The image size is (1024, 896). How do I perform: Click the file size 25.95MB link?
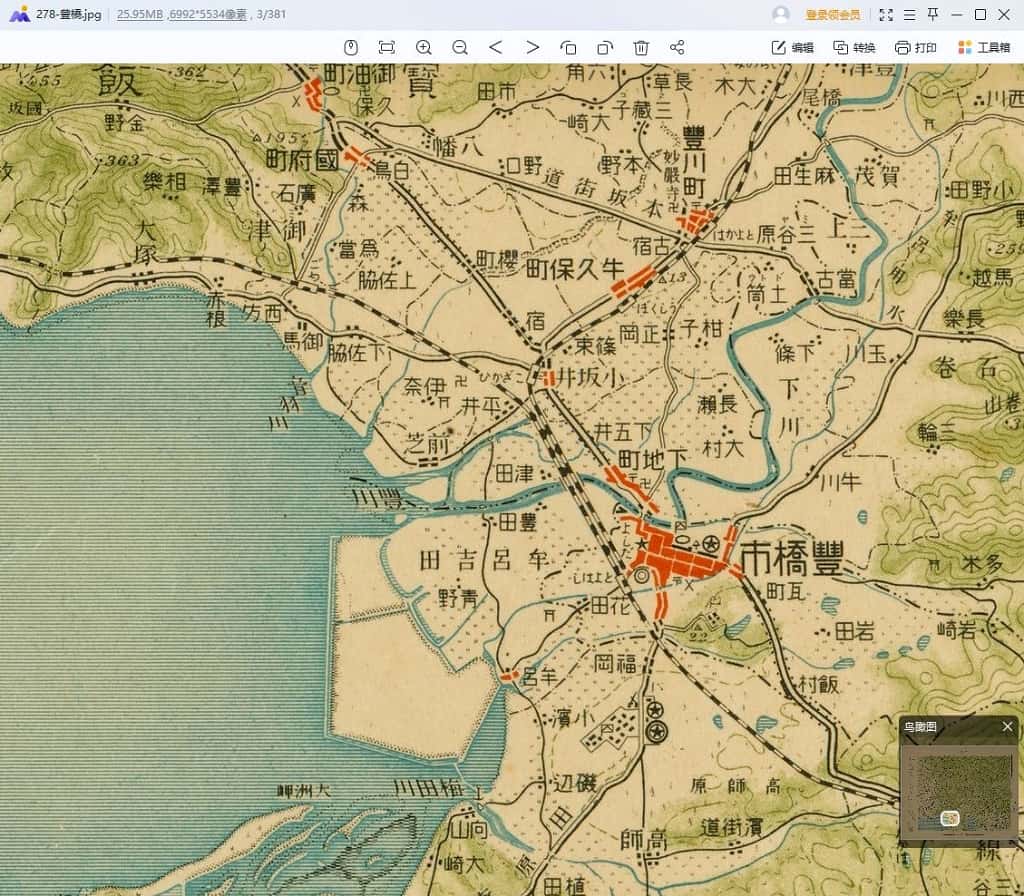(x=140, y=14)
